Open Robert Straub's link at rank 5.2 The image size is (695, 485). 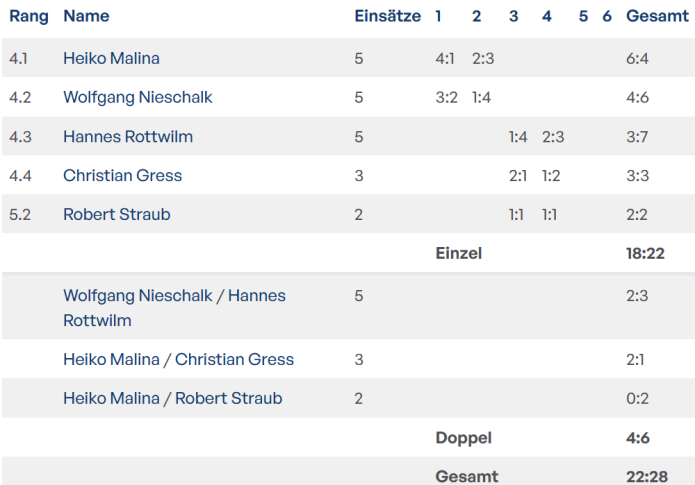pos(116,214)
